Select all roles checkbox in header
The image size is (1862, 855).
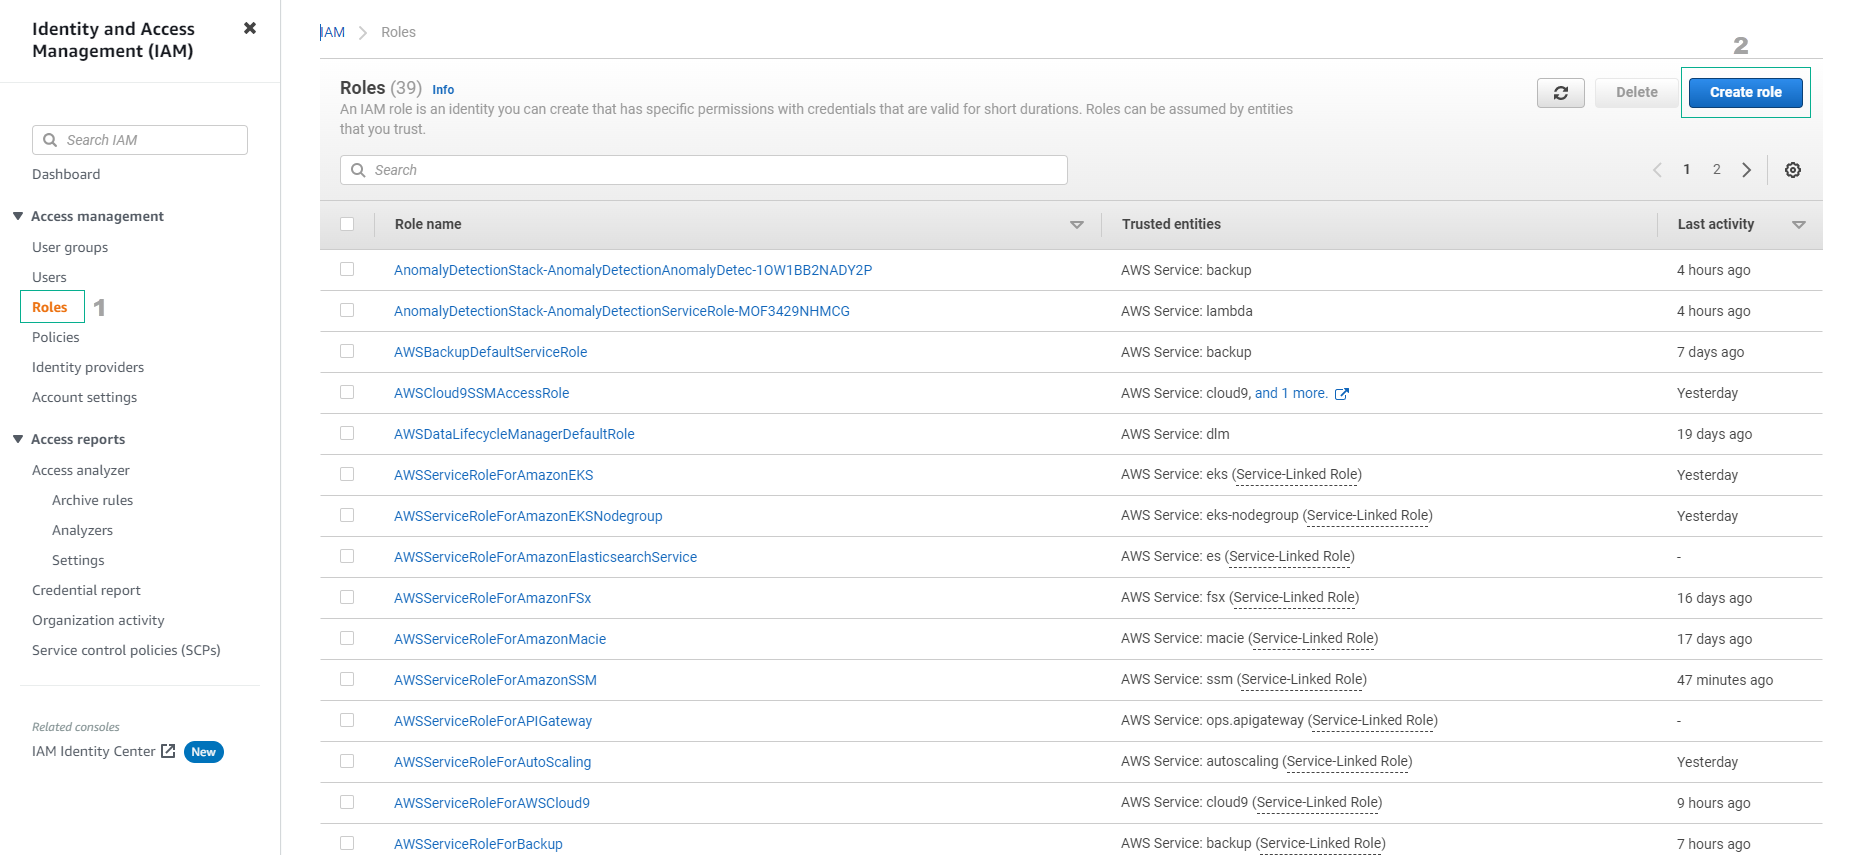click(347, 224)
